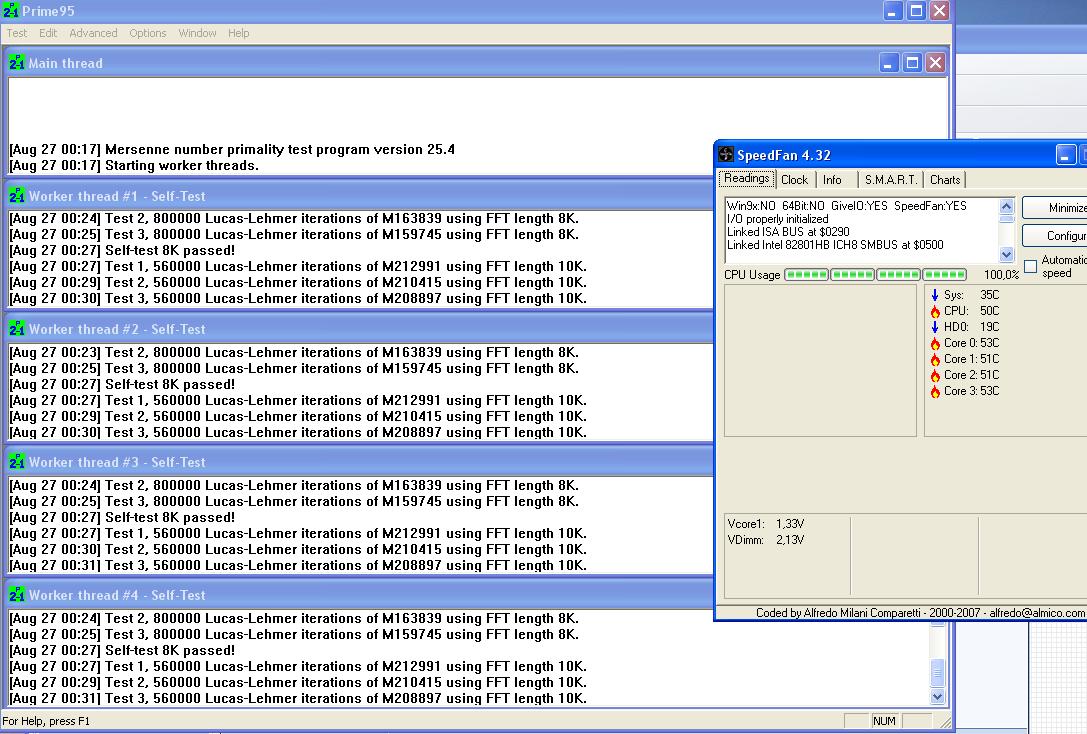The image size is (1087, 734).
Task: Click the SpeedFan log scroll-down arrow
Action: coord(1007,254)
